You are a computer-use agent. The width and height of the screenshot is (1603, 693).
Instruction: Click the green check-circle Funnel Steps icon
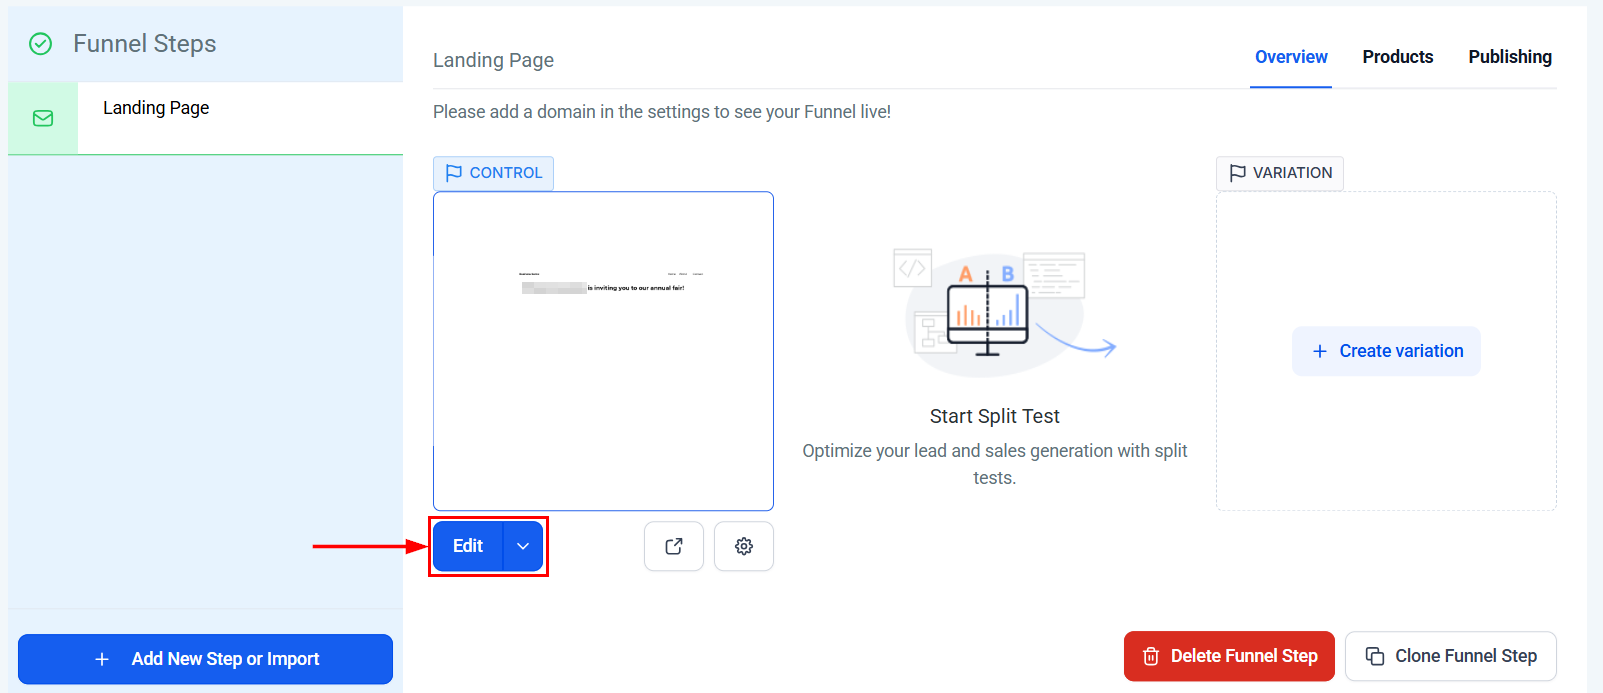(x=40, y=44)
